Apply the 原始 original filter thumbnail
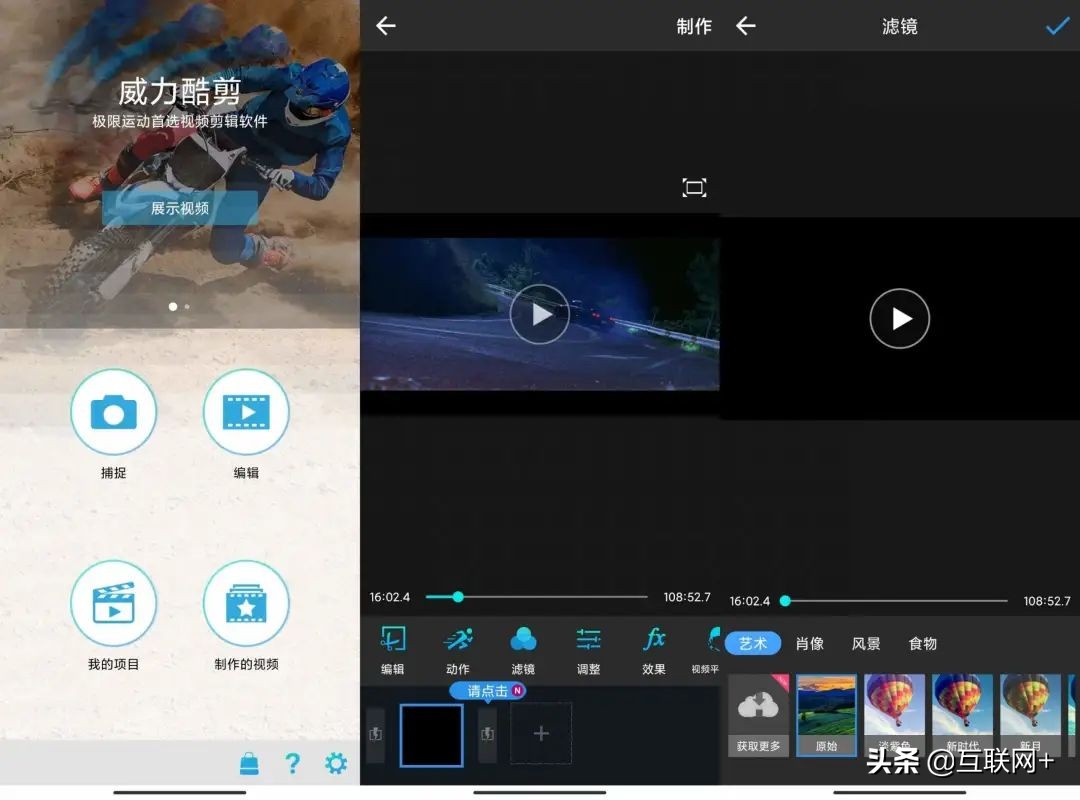This screenshot has width=1080, height=800. point(826,715)
